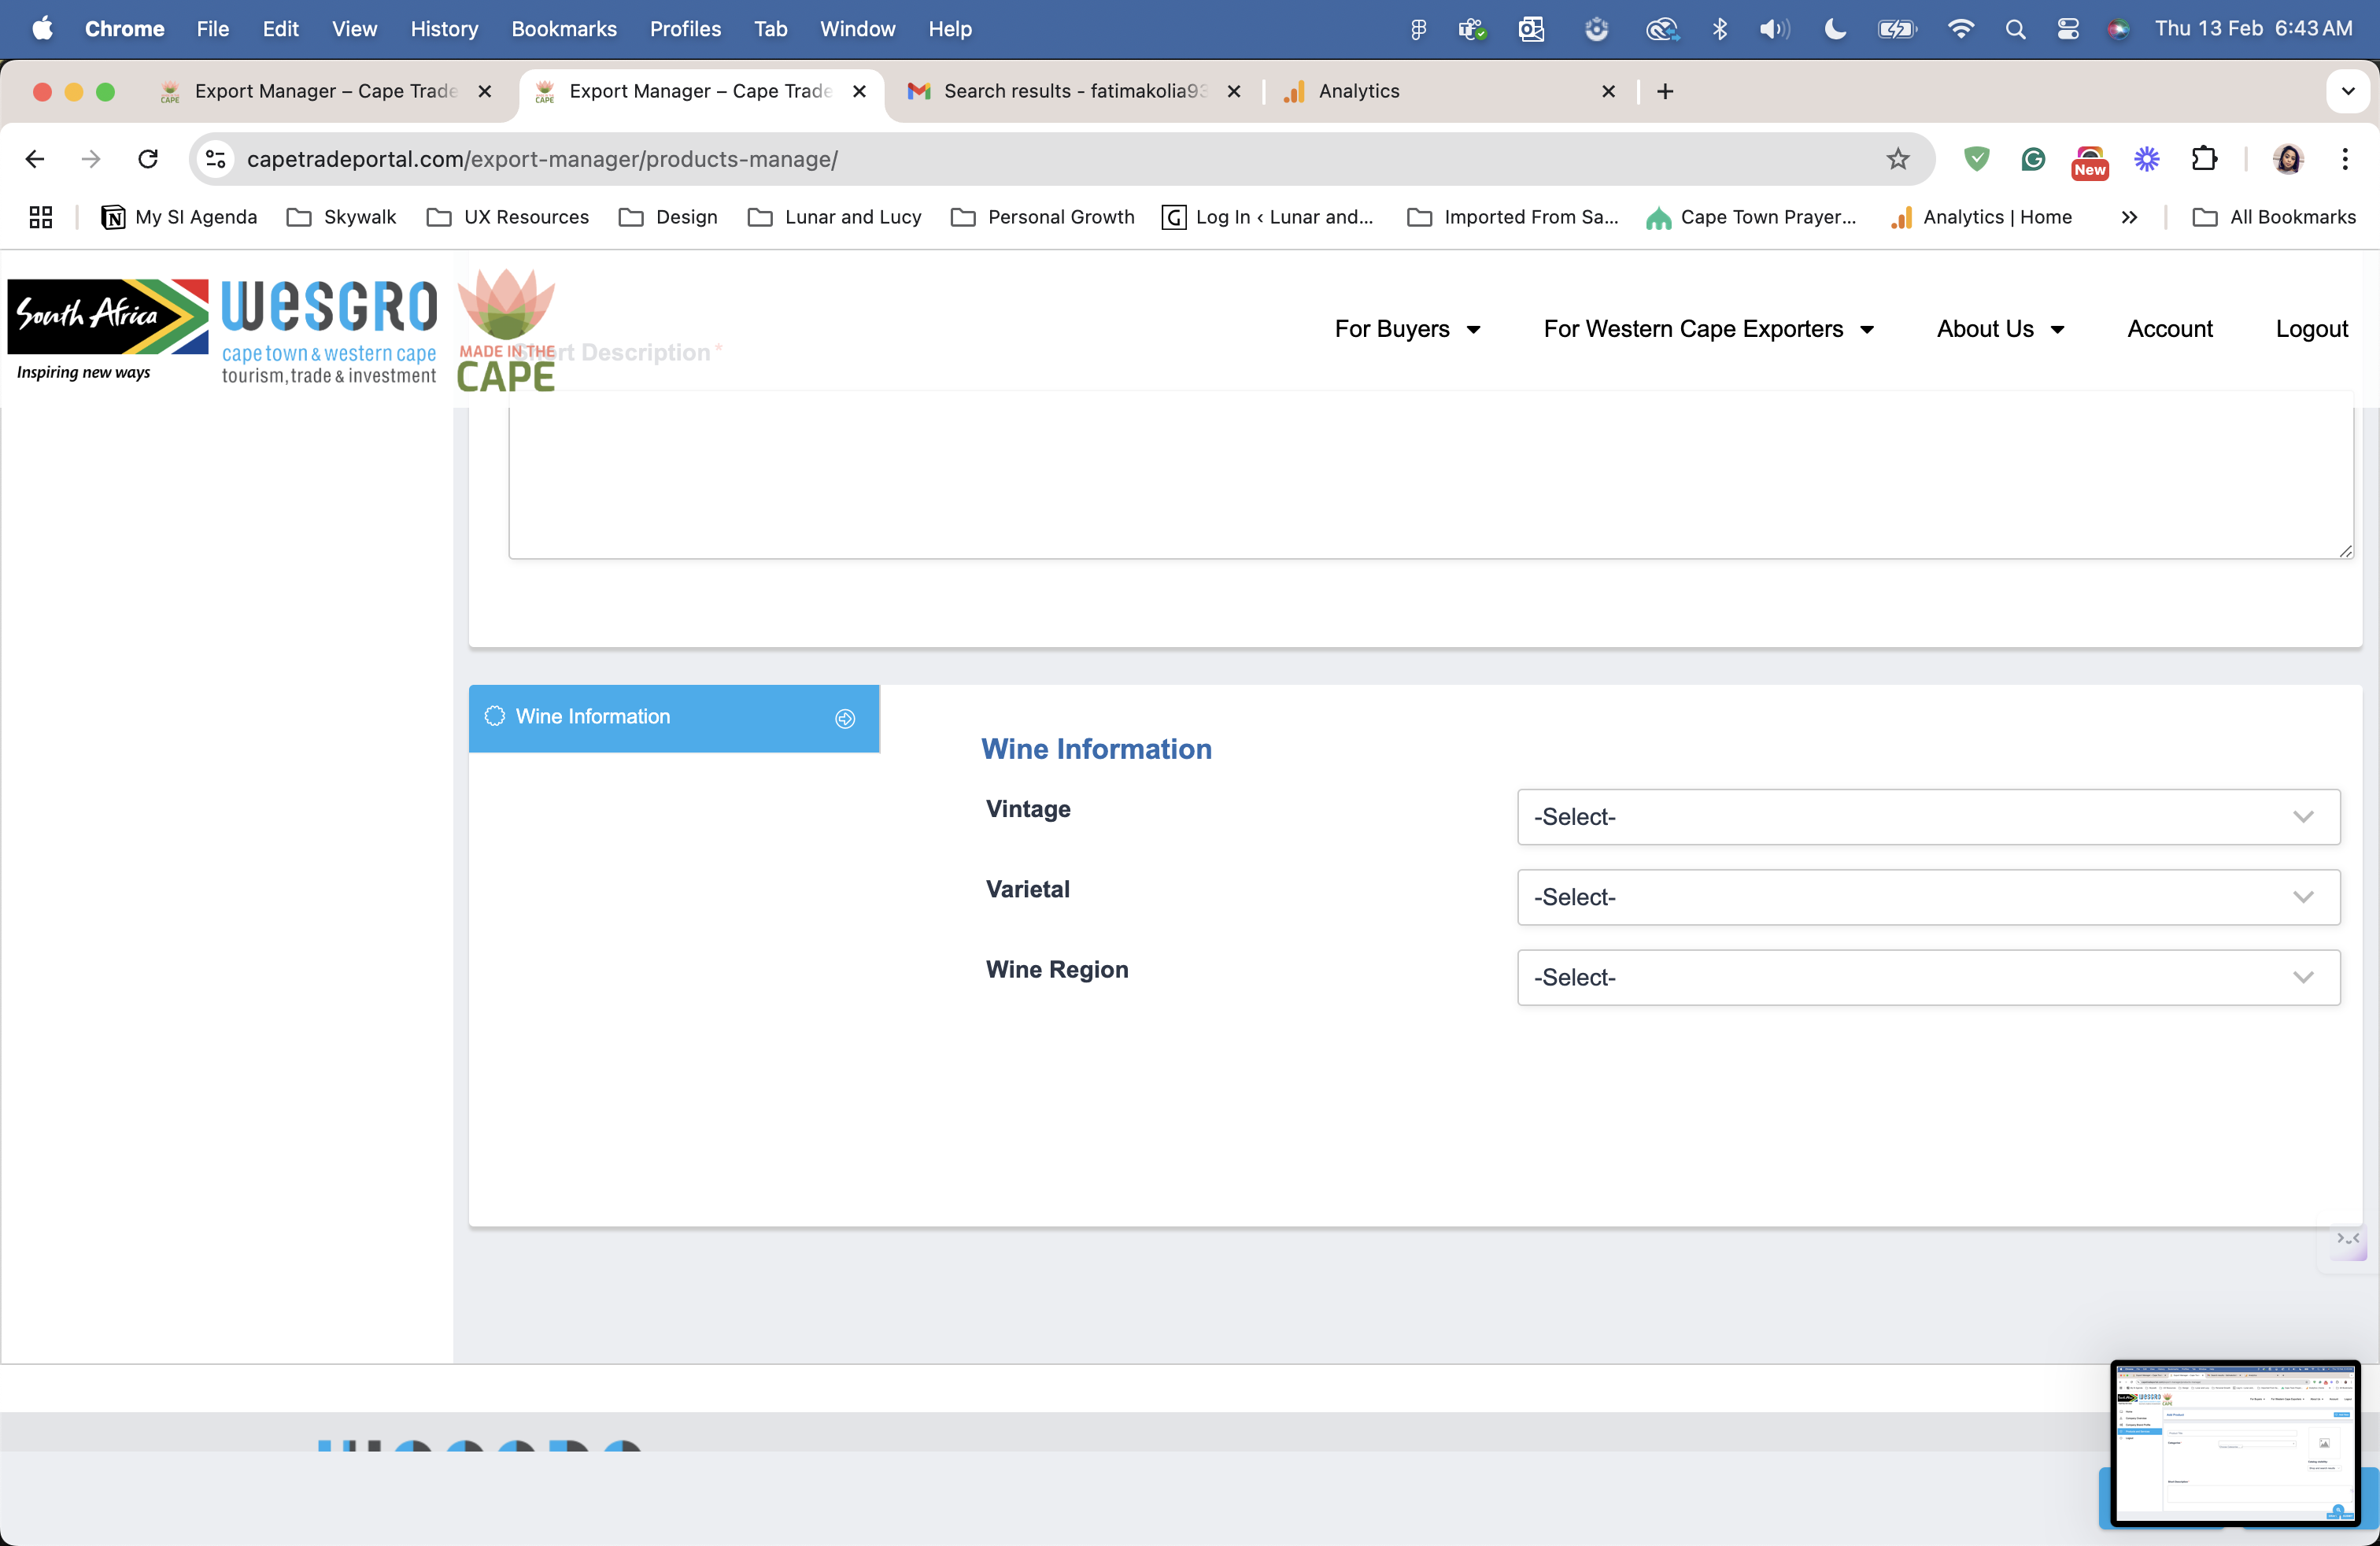Open the extension with New badge
The height and width of the screenshot is (1546, 2380).
pyautogui.click(x=2090, y=161)
